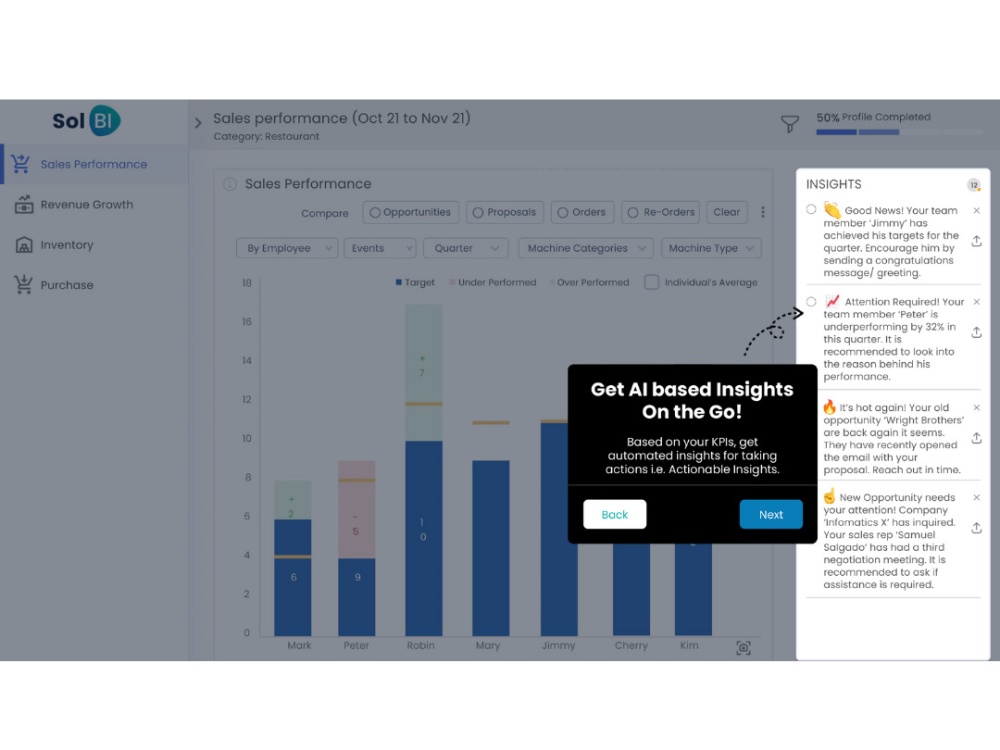The width and height of the screenshot is (1000, 750).
Task: Click clapping hands emoji on Jimmy insight
Action: tap(832, 210)
